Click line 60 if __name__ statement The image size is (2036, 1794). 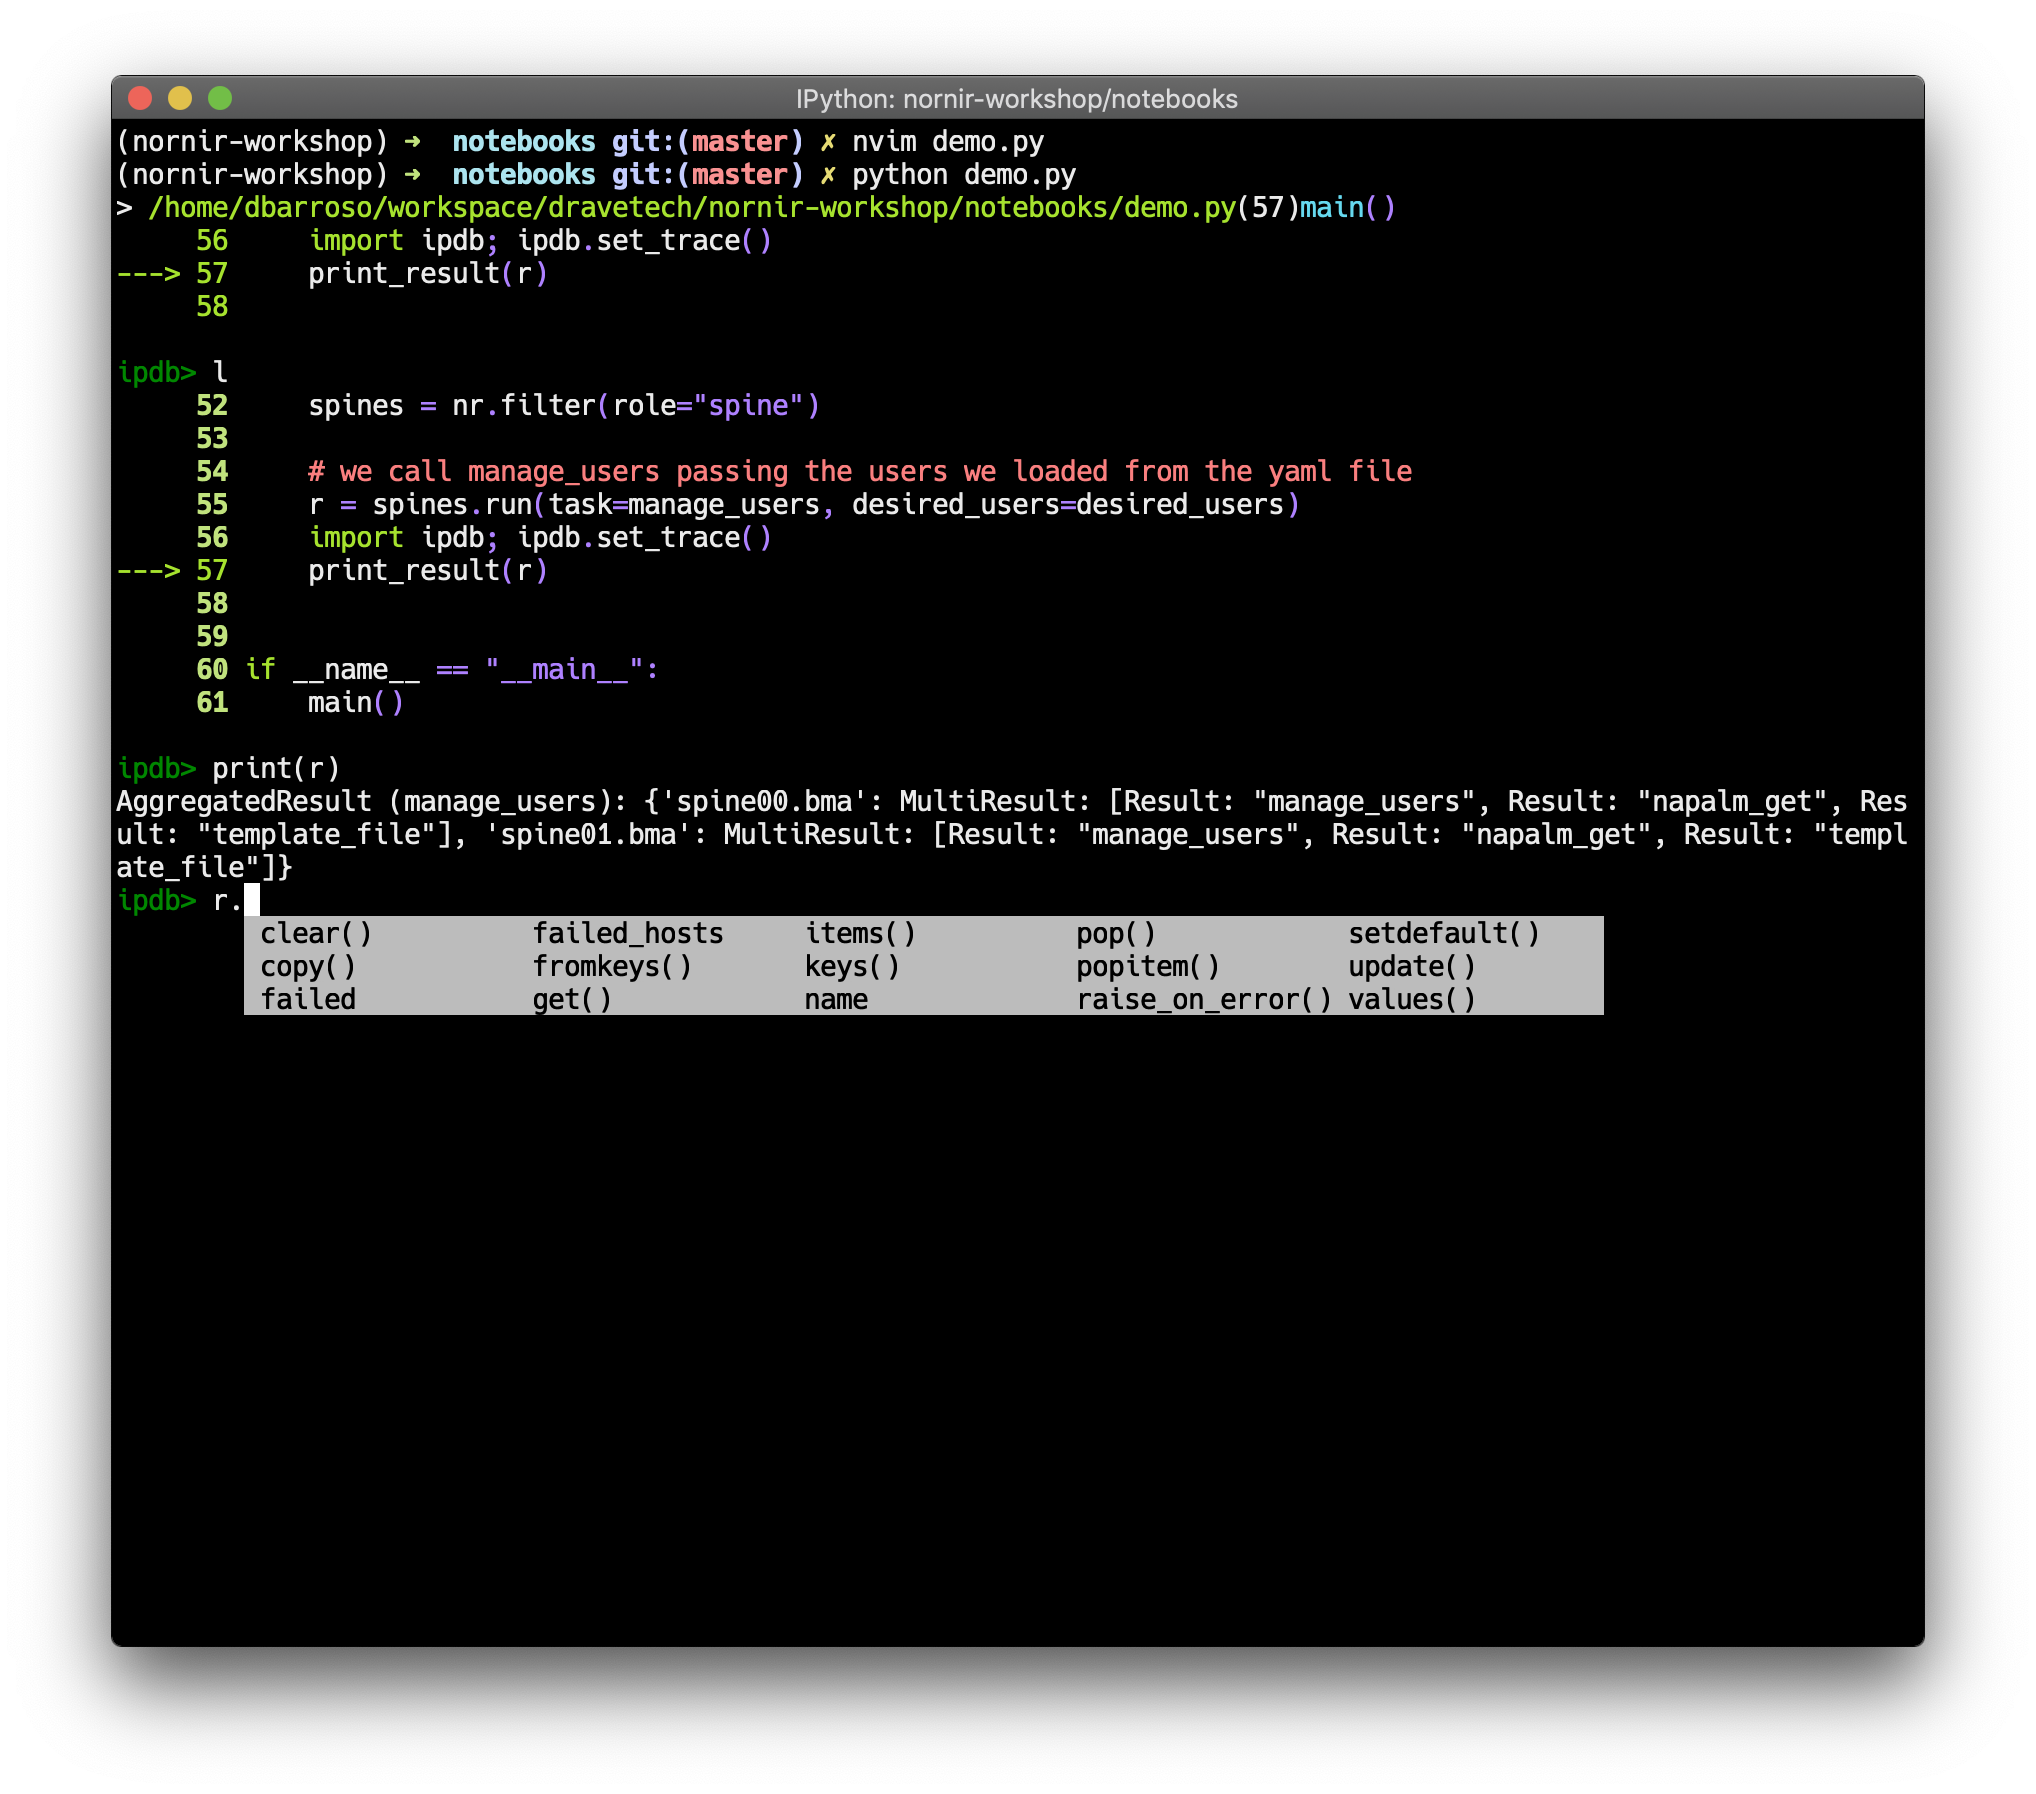click(452, 669)
